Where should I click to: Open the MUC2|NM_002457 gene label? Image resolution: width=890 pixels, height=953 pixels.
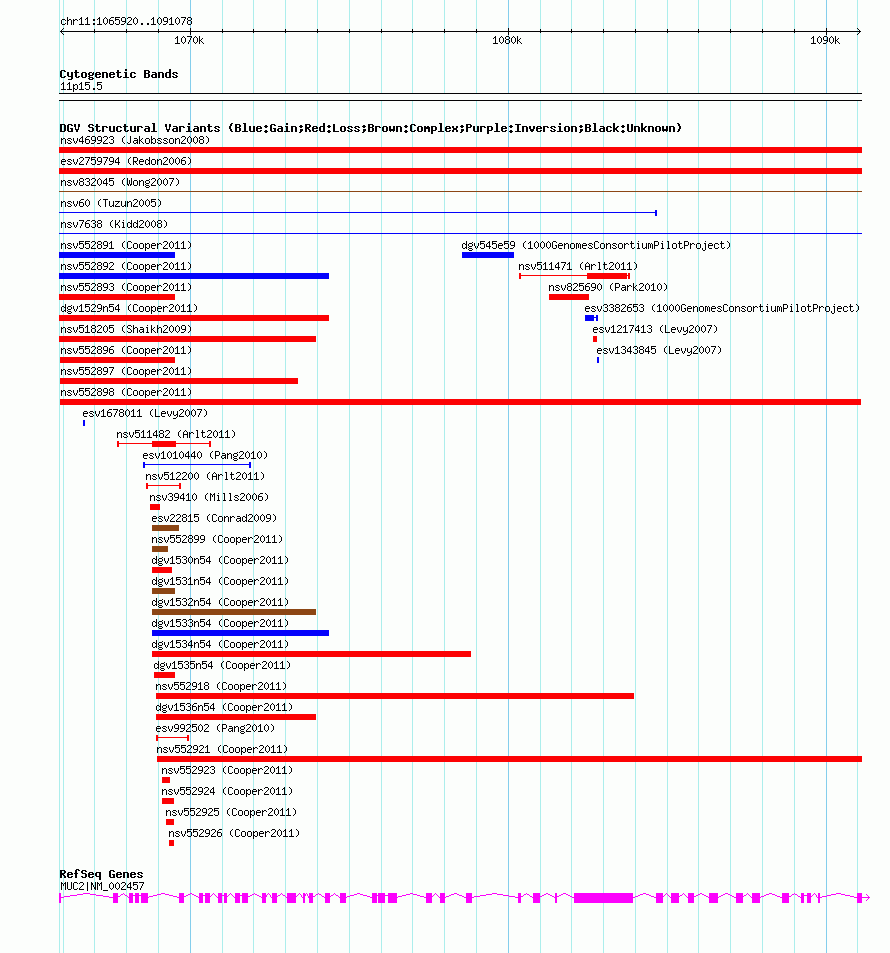click(x=102, y=886)
